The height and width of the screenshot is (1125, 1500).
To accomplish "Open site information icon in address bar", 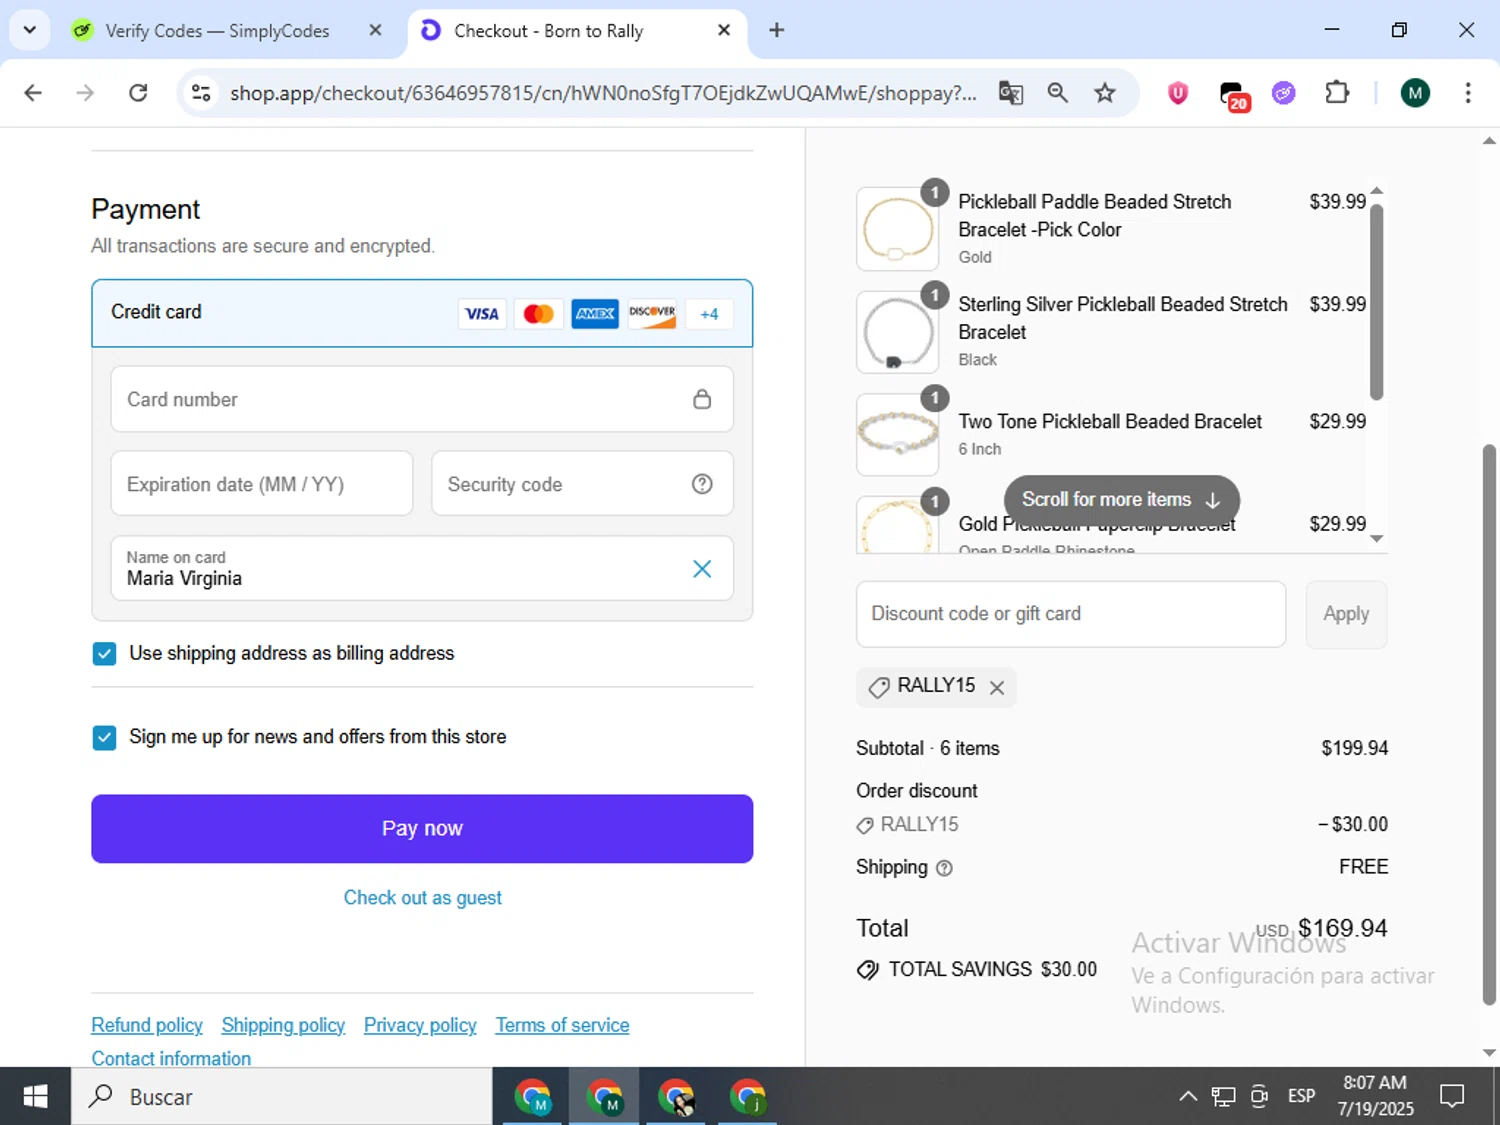I will tap(201, 93).
